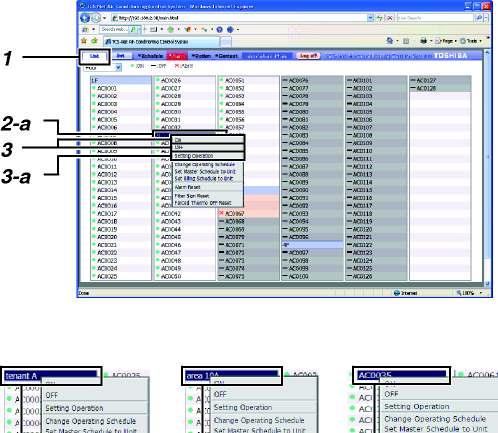The width and height of the screenshot is (498, 433).
Task: Click the Search web toolbar field
Action: [114, 30]
